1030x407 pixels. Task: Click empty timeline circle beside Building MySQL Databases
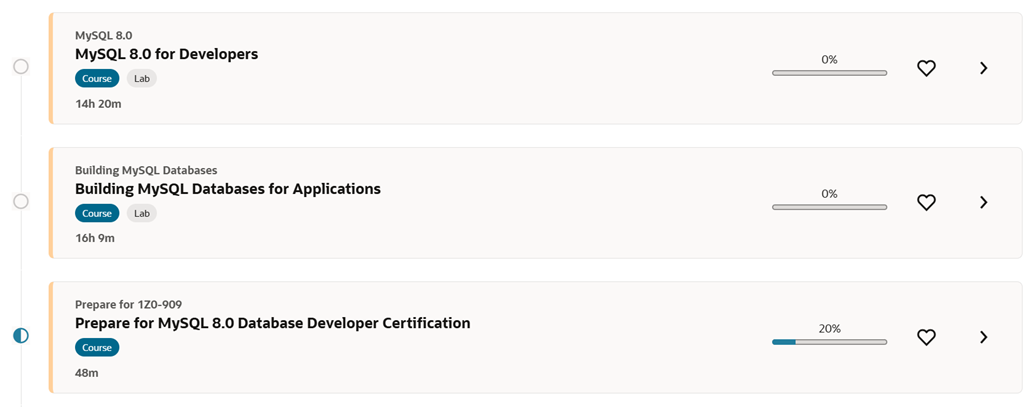(21, 201)
